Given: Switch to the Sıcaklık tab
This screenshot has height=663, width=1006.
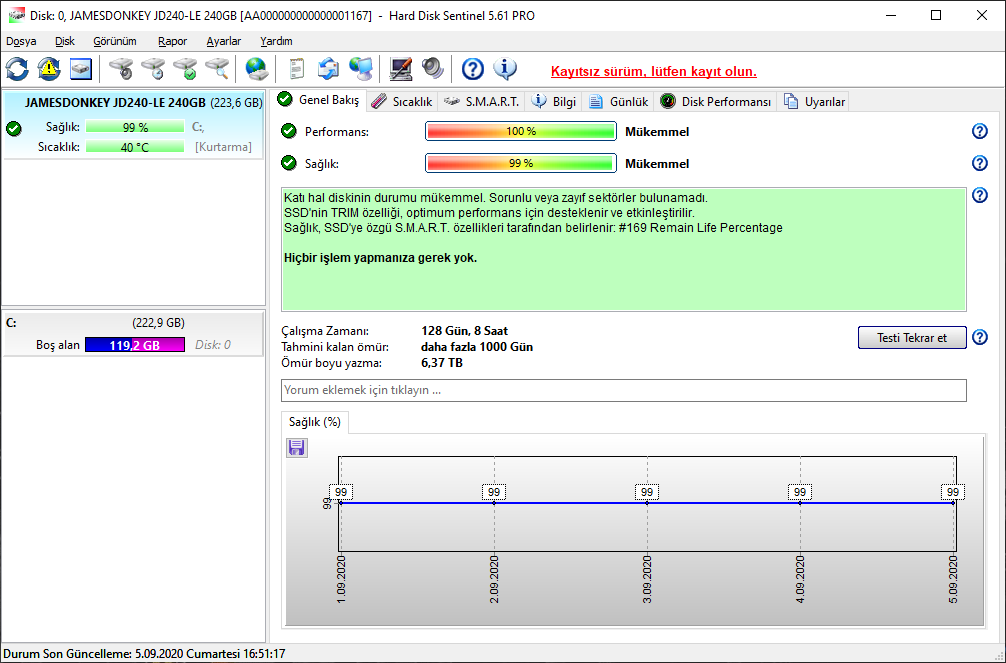Looking at the screenshot, I should [x=401, y=101].
